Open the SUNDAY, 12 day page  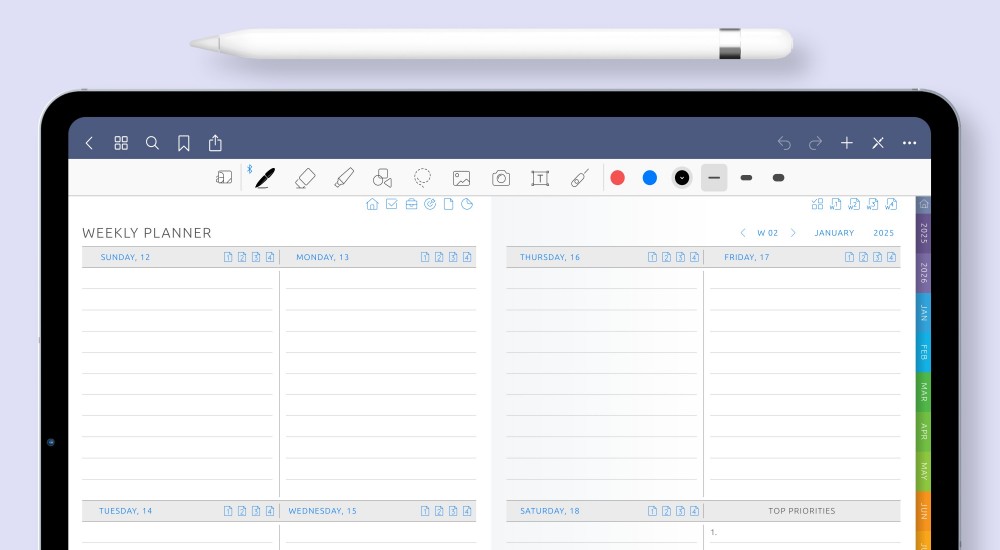125,258
